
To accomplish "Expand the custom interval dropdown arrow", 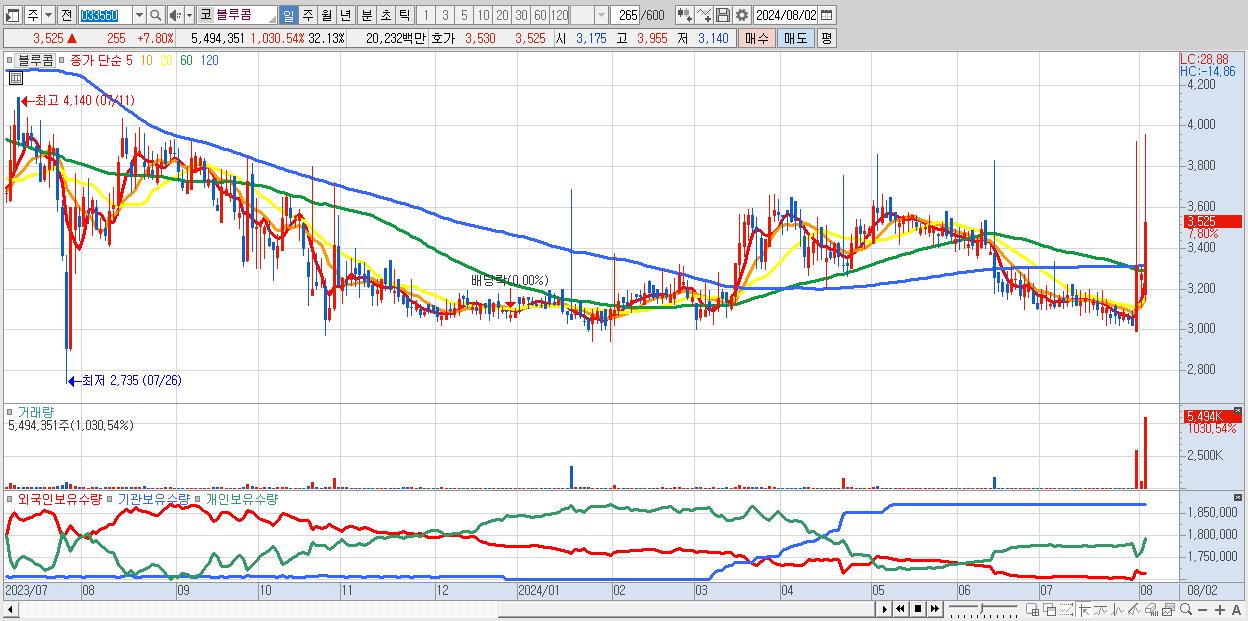I will point(601,15).
